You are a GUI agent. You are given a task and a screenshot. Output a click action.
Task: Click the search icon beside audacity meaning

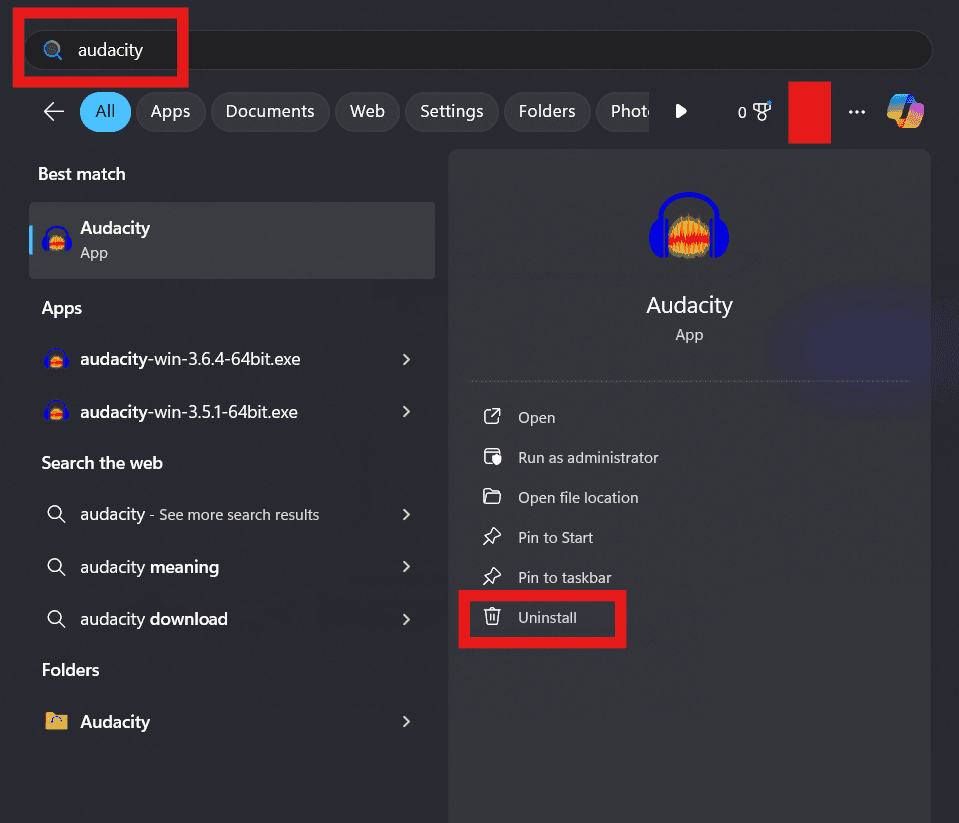pyautogui.click(x=56, y=567)
